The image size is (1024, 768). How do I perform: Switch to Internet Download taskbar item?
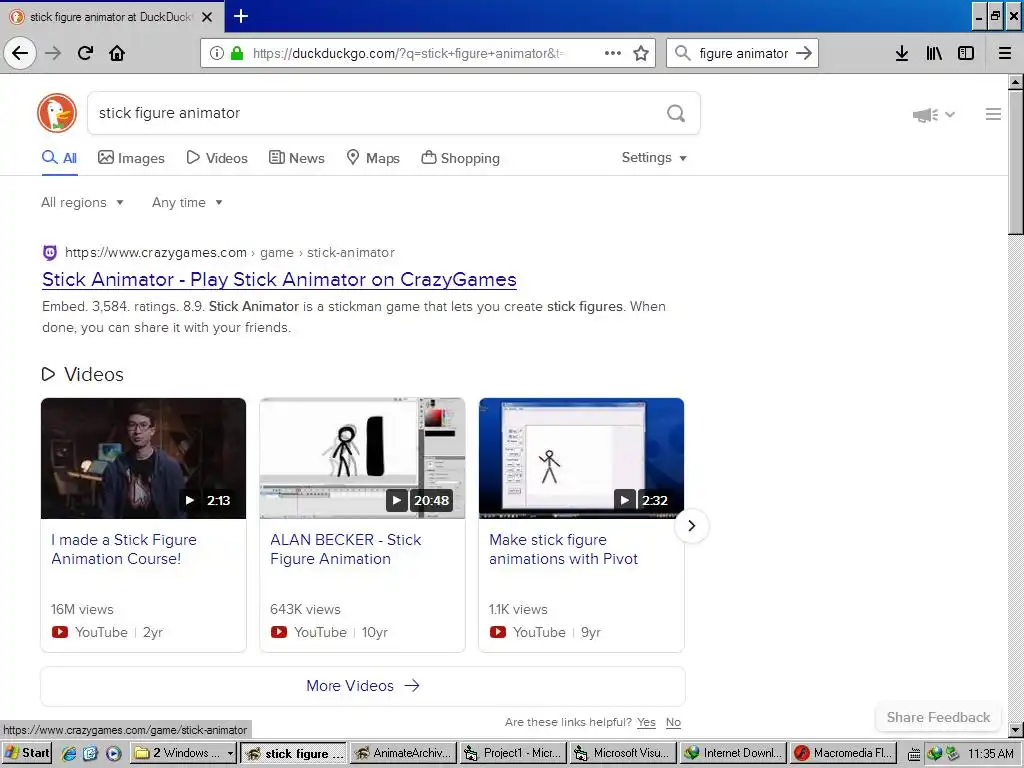(732, 753)
